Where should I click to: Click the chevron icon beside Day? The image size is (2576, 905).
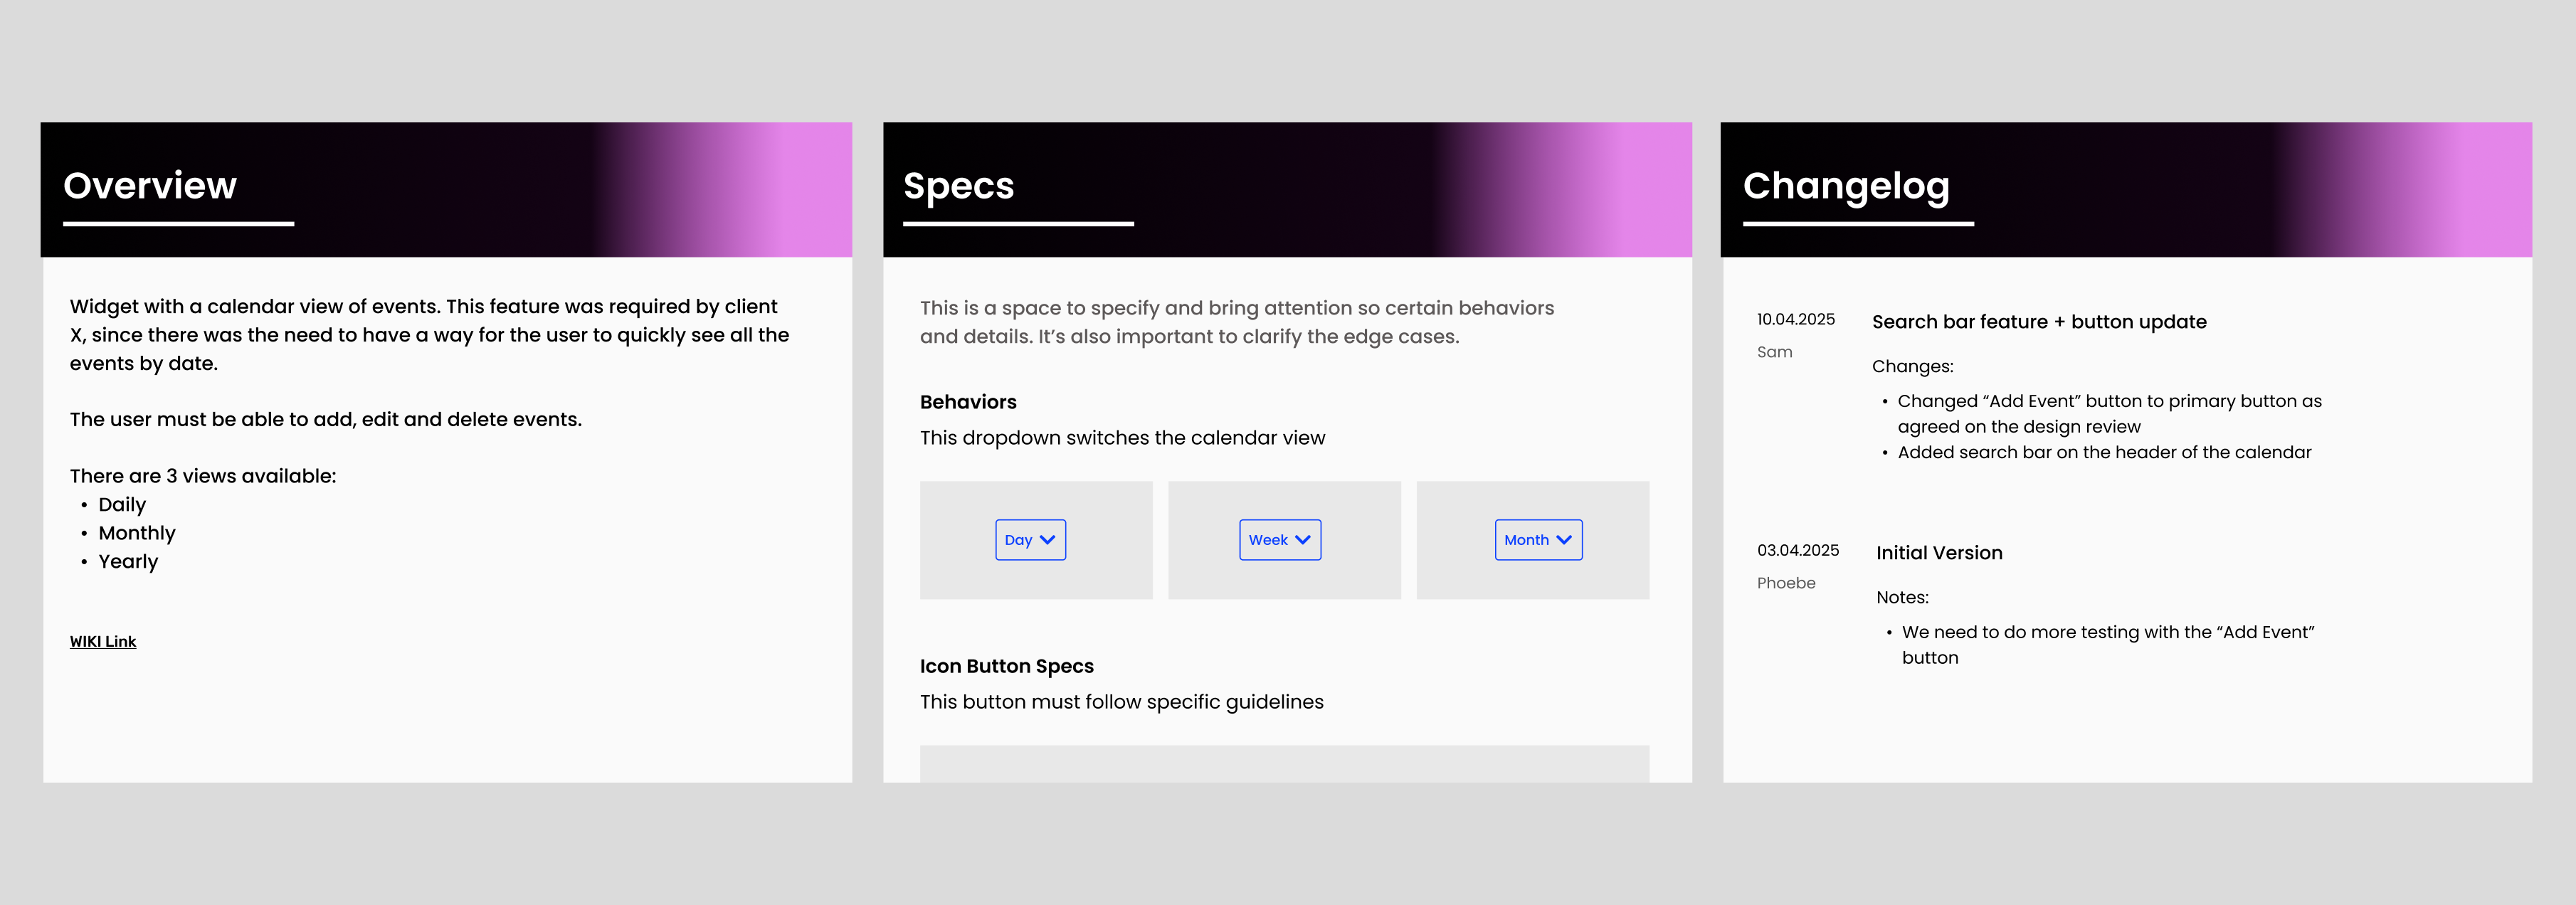1047,540
